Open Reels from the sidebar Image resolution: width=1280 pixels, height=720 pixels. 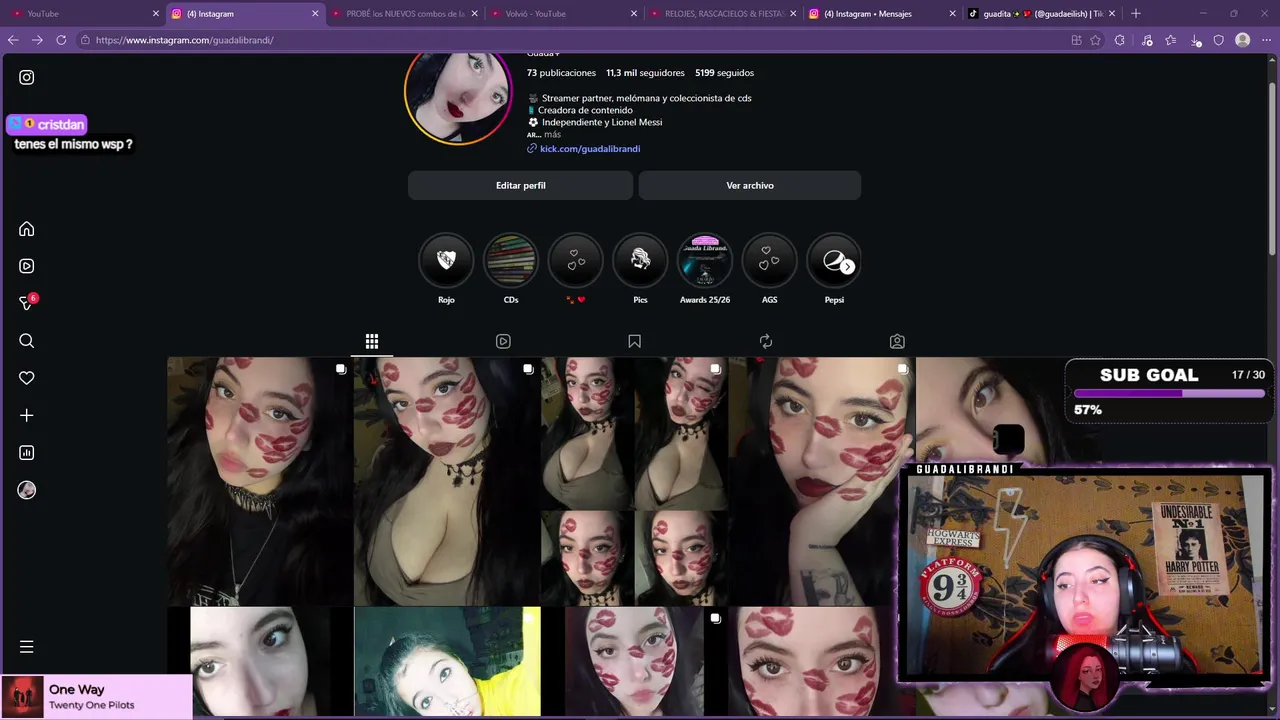point(27,266)
